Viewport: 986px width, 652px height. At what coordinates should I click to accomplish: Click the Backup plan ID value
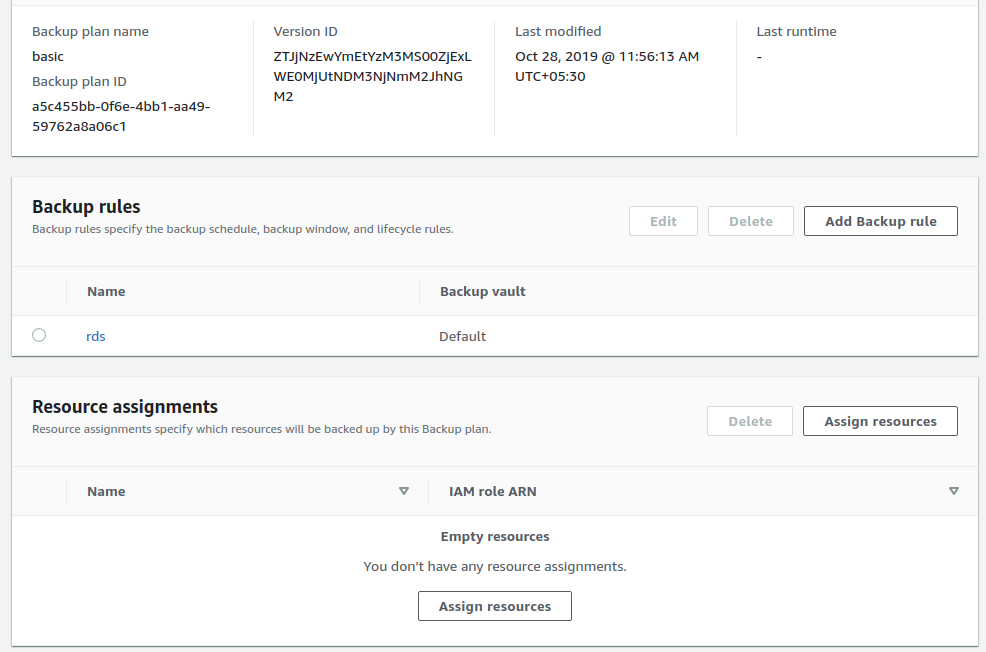pos(121,116)
